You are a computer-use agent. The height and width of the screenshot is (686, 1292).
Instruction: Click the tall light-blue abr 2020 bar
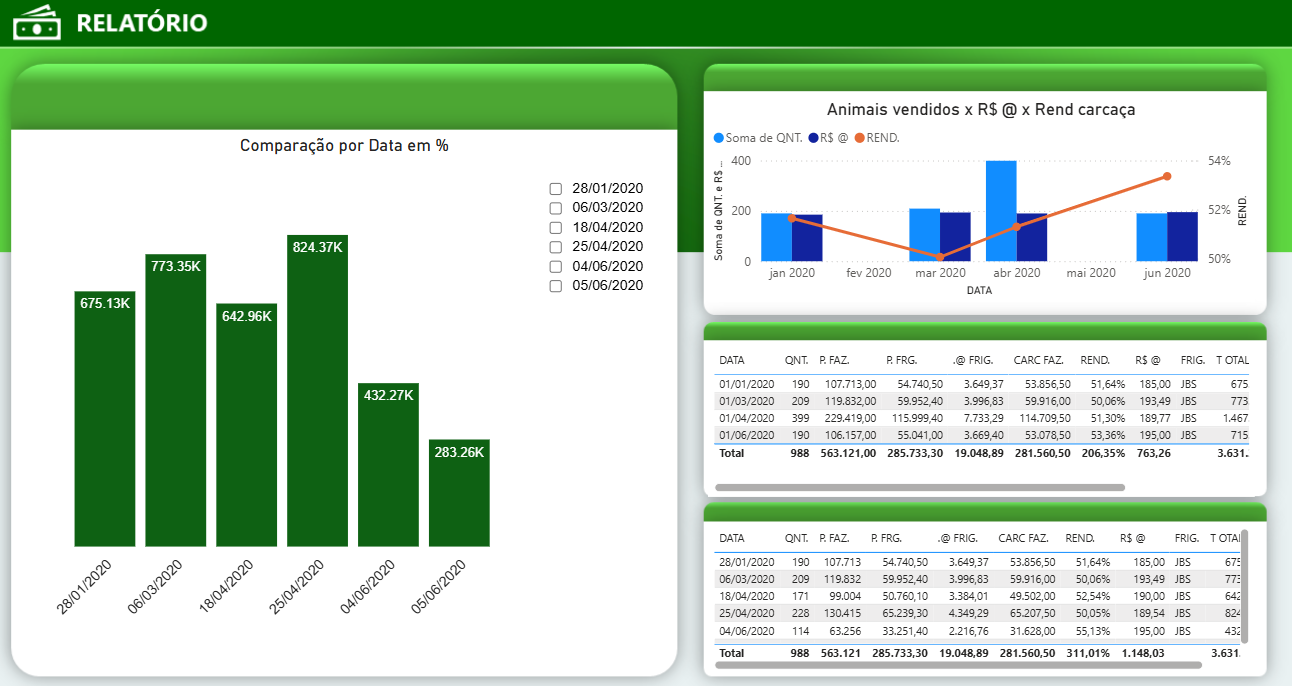[1001, 210]
